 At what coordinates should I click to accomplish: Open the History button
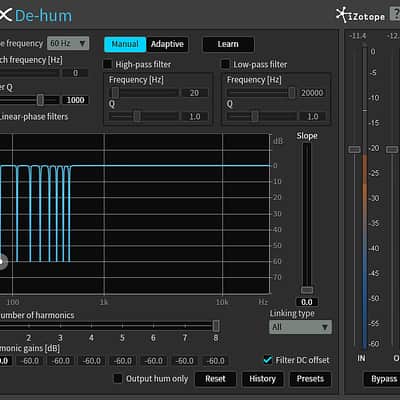coord(262,379)
